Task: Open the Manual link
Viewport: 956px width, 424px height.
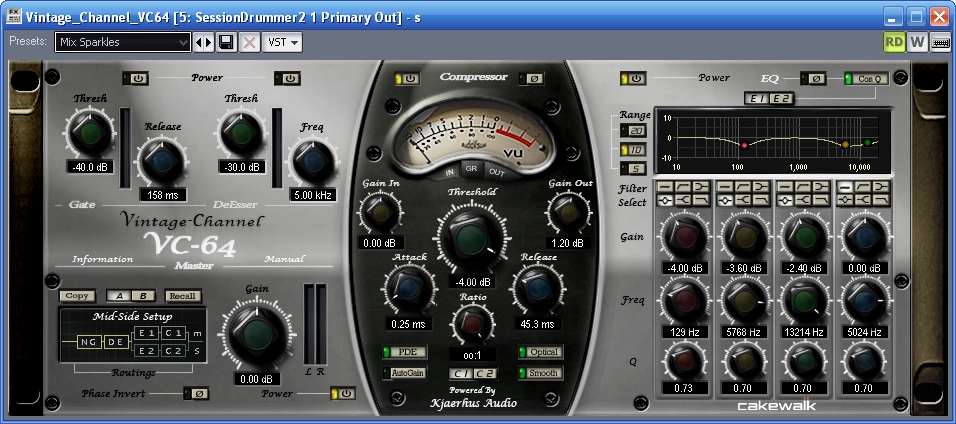Action: 284,259
